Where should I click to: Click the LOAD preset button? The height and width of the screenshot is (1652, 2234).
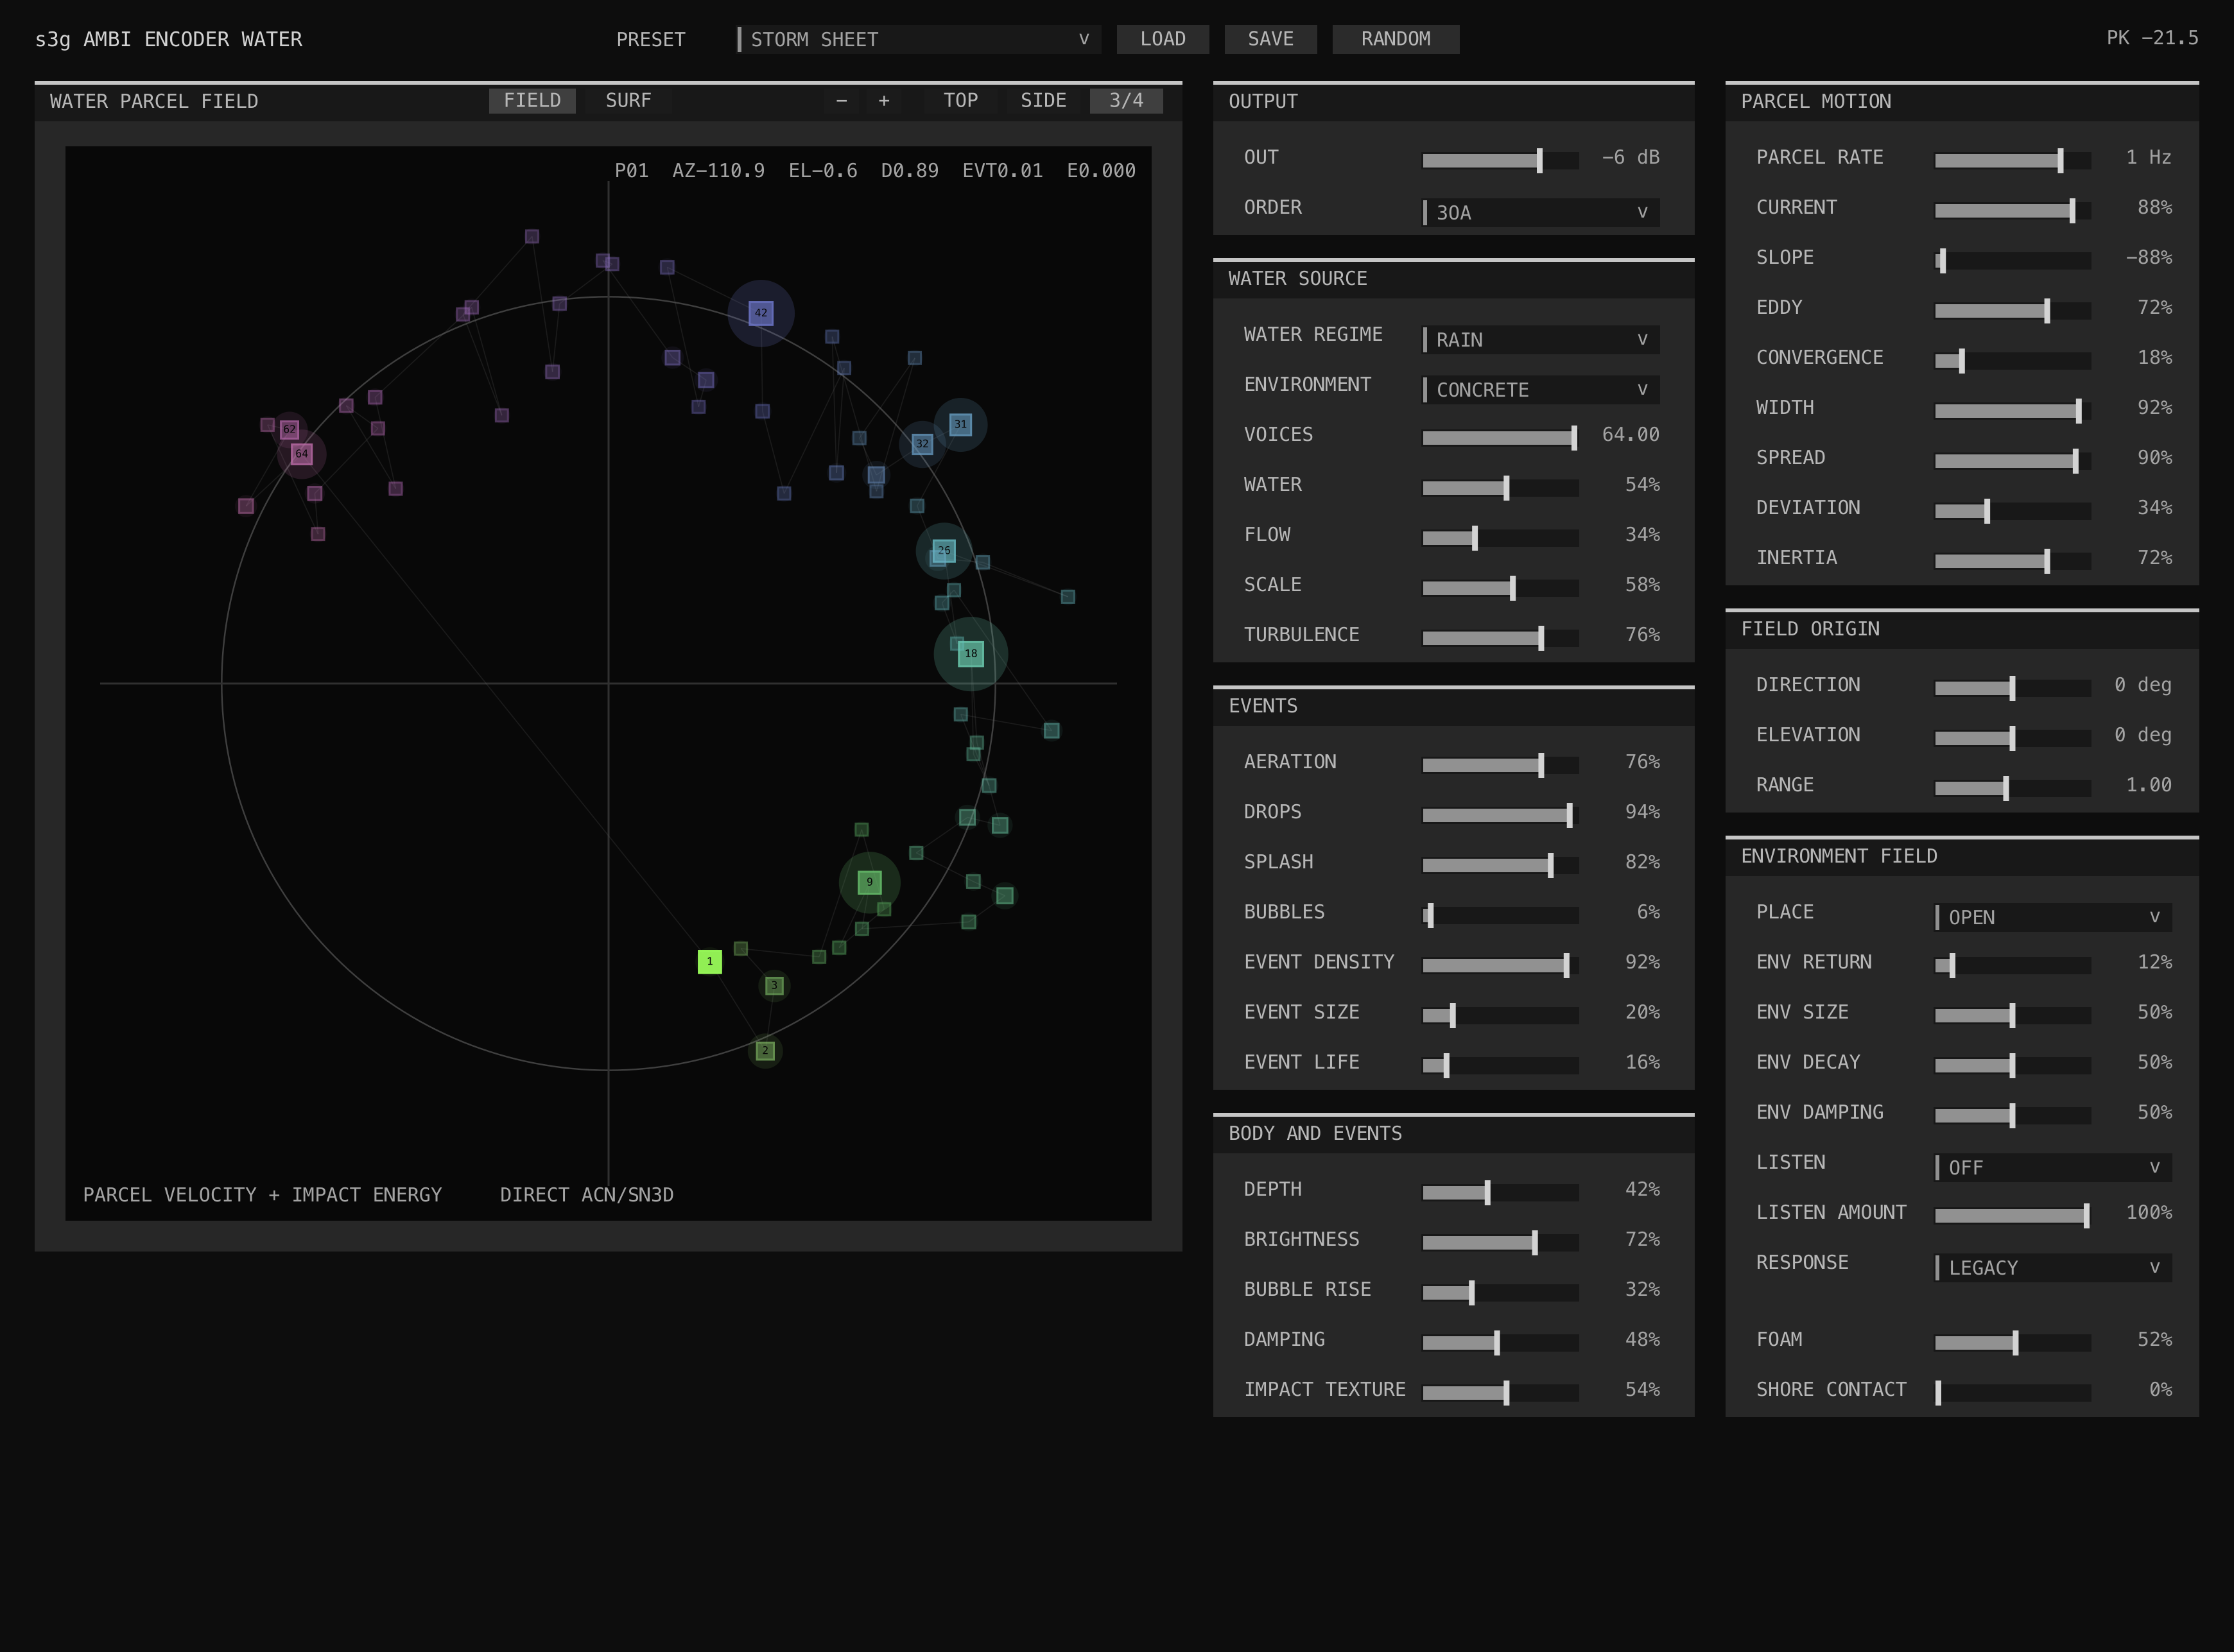click(1163, 39)
